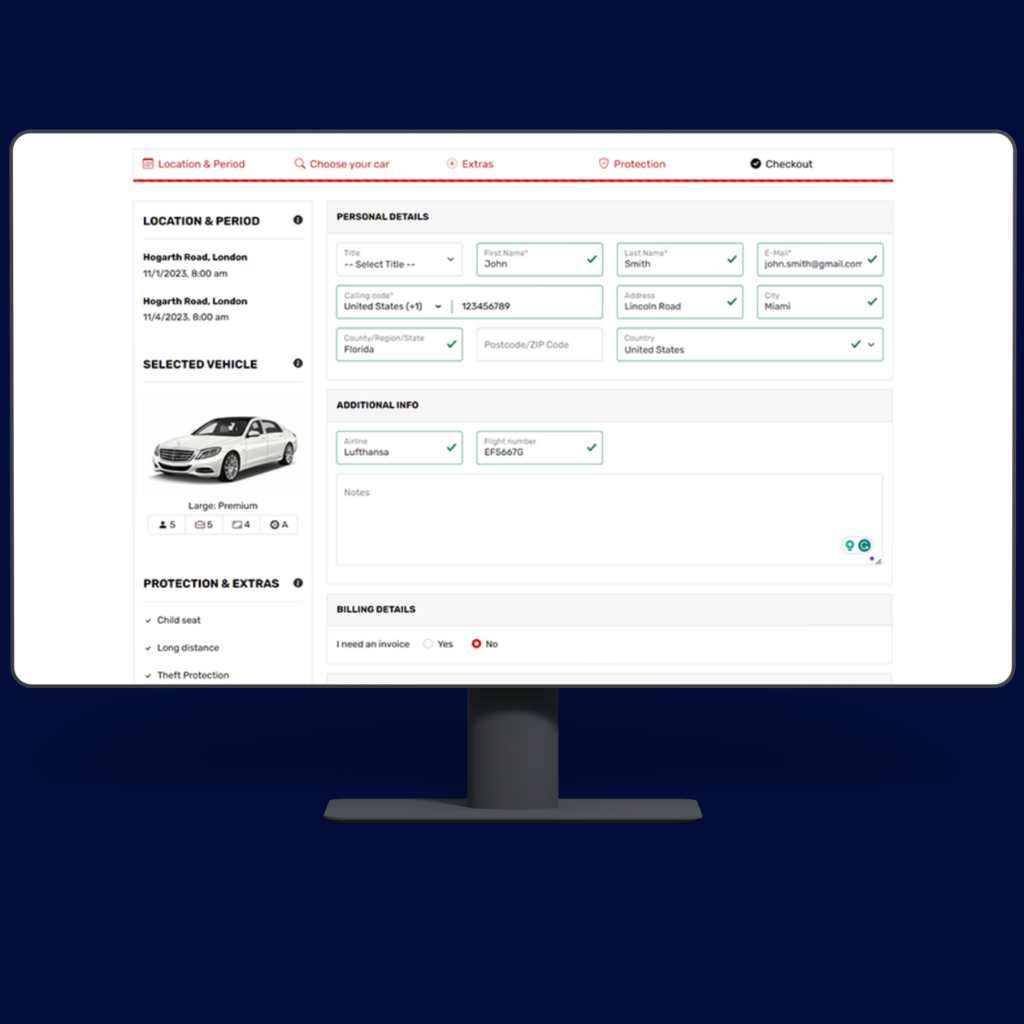Click the info icon beside Protection & Extras
The width and height of the screenshot is (1024, 1024).
point(297,583)
